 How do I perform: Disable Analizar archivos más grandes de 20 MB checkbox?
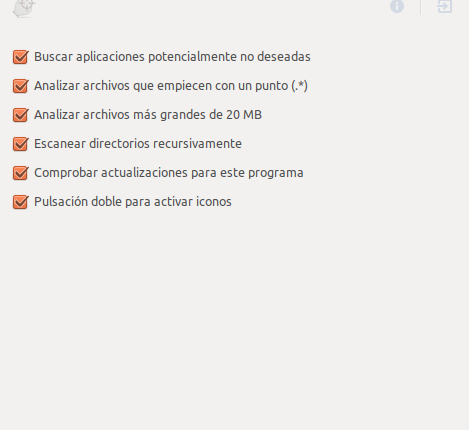pyautogui.click(x=20, y=115)
